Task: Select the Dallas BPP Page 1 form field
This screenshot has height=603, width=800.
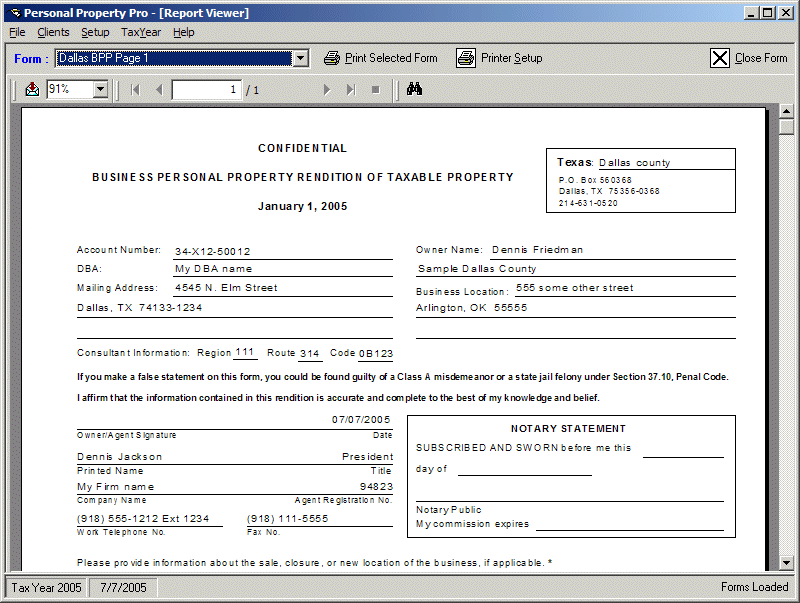Action: [174, 58]
